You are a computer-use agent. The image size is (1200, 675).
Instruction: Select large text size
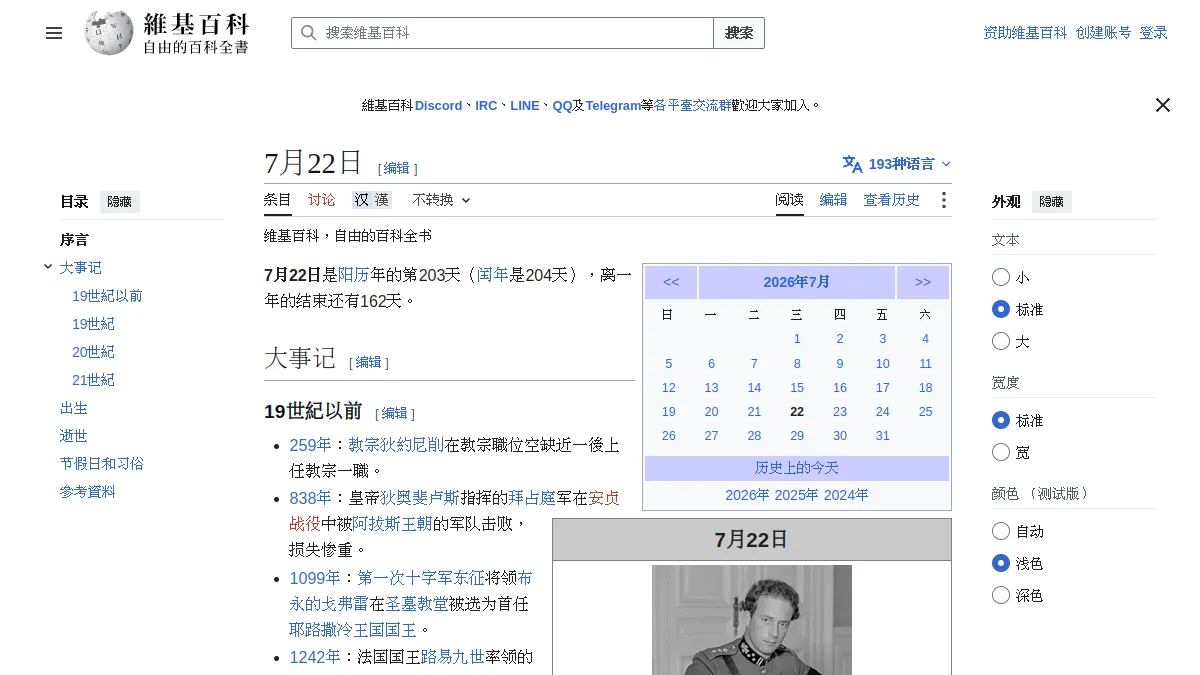coord(1001,341)
